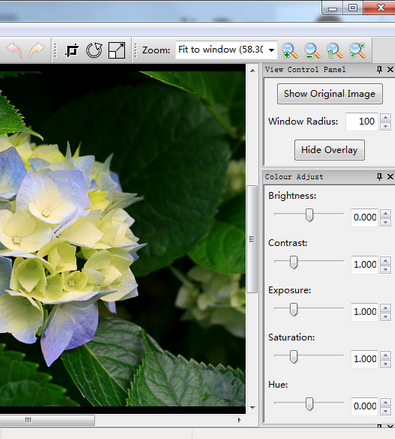Screen dimensions: 395x439
Task: Click the Window Radius value field
Action: (362, 121)
